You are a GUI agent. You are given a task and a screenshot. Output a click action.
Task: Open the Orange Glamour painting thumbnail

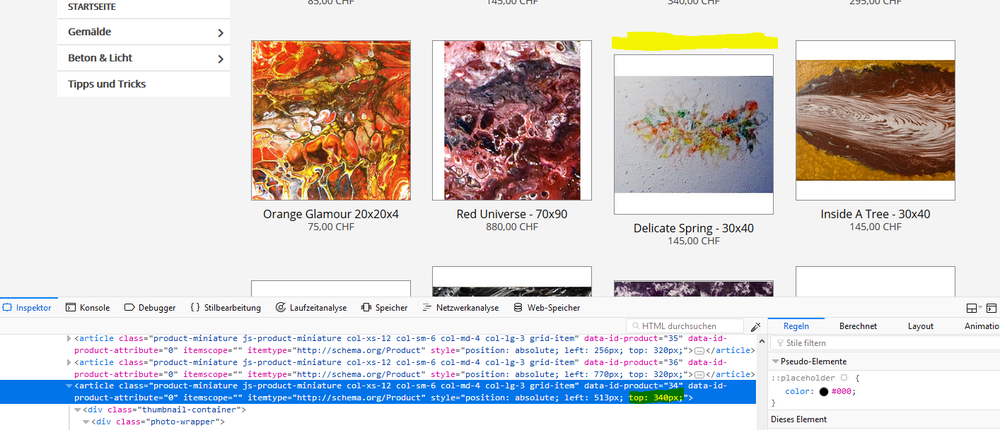click(331, 121)
